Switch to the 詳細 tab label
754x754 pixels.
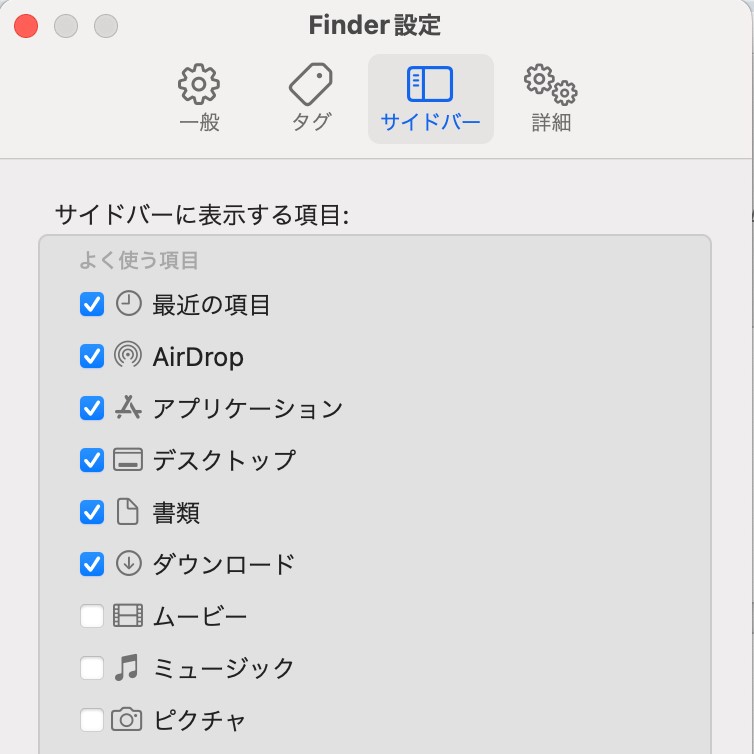(x=551, y=122)
